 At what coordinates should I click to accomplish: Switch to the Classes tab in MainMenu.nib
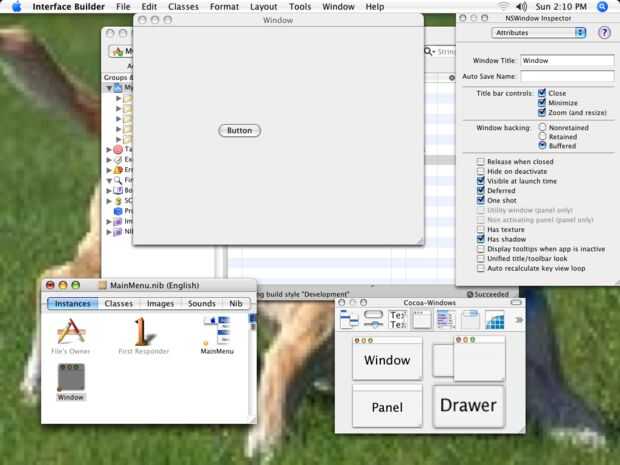click(x=119, y=303)
